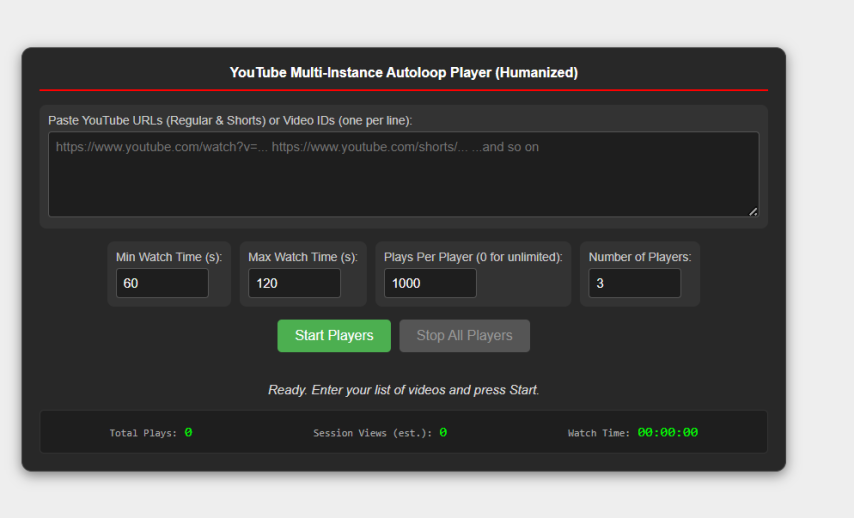Click the 'YouTube Multi-Instance Autoloop Player' title
The image size is (854, 518).
pos(404,72)
